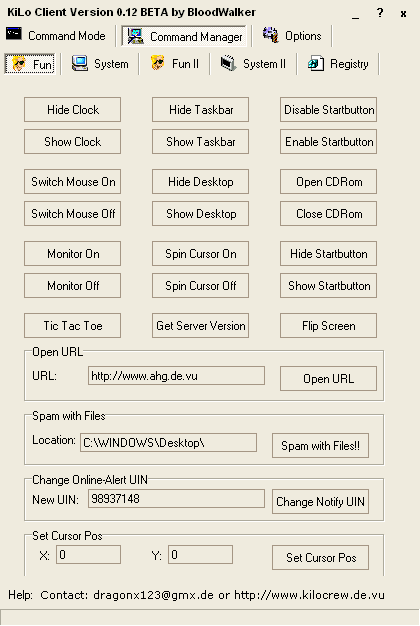Focus the URL text field

coord(176,376)
